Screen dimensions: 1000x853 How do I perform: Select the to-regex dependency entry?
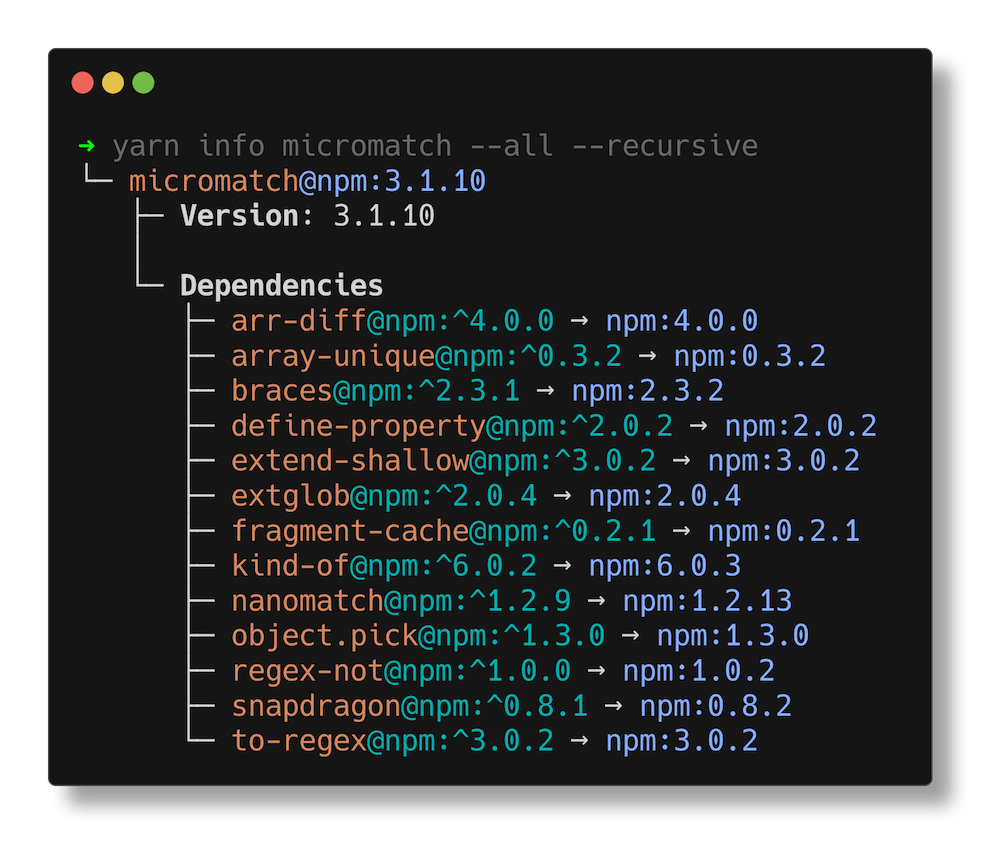point(494,741)
